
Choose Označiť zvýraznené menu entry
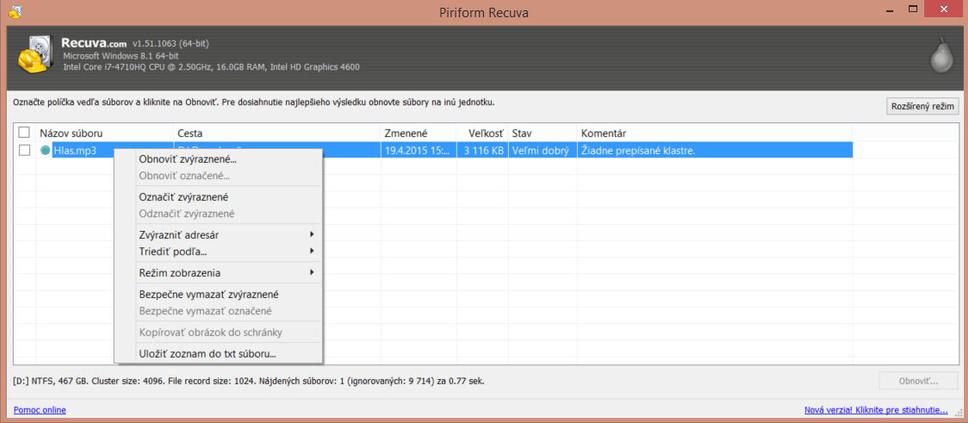(x=219, y=197)
